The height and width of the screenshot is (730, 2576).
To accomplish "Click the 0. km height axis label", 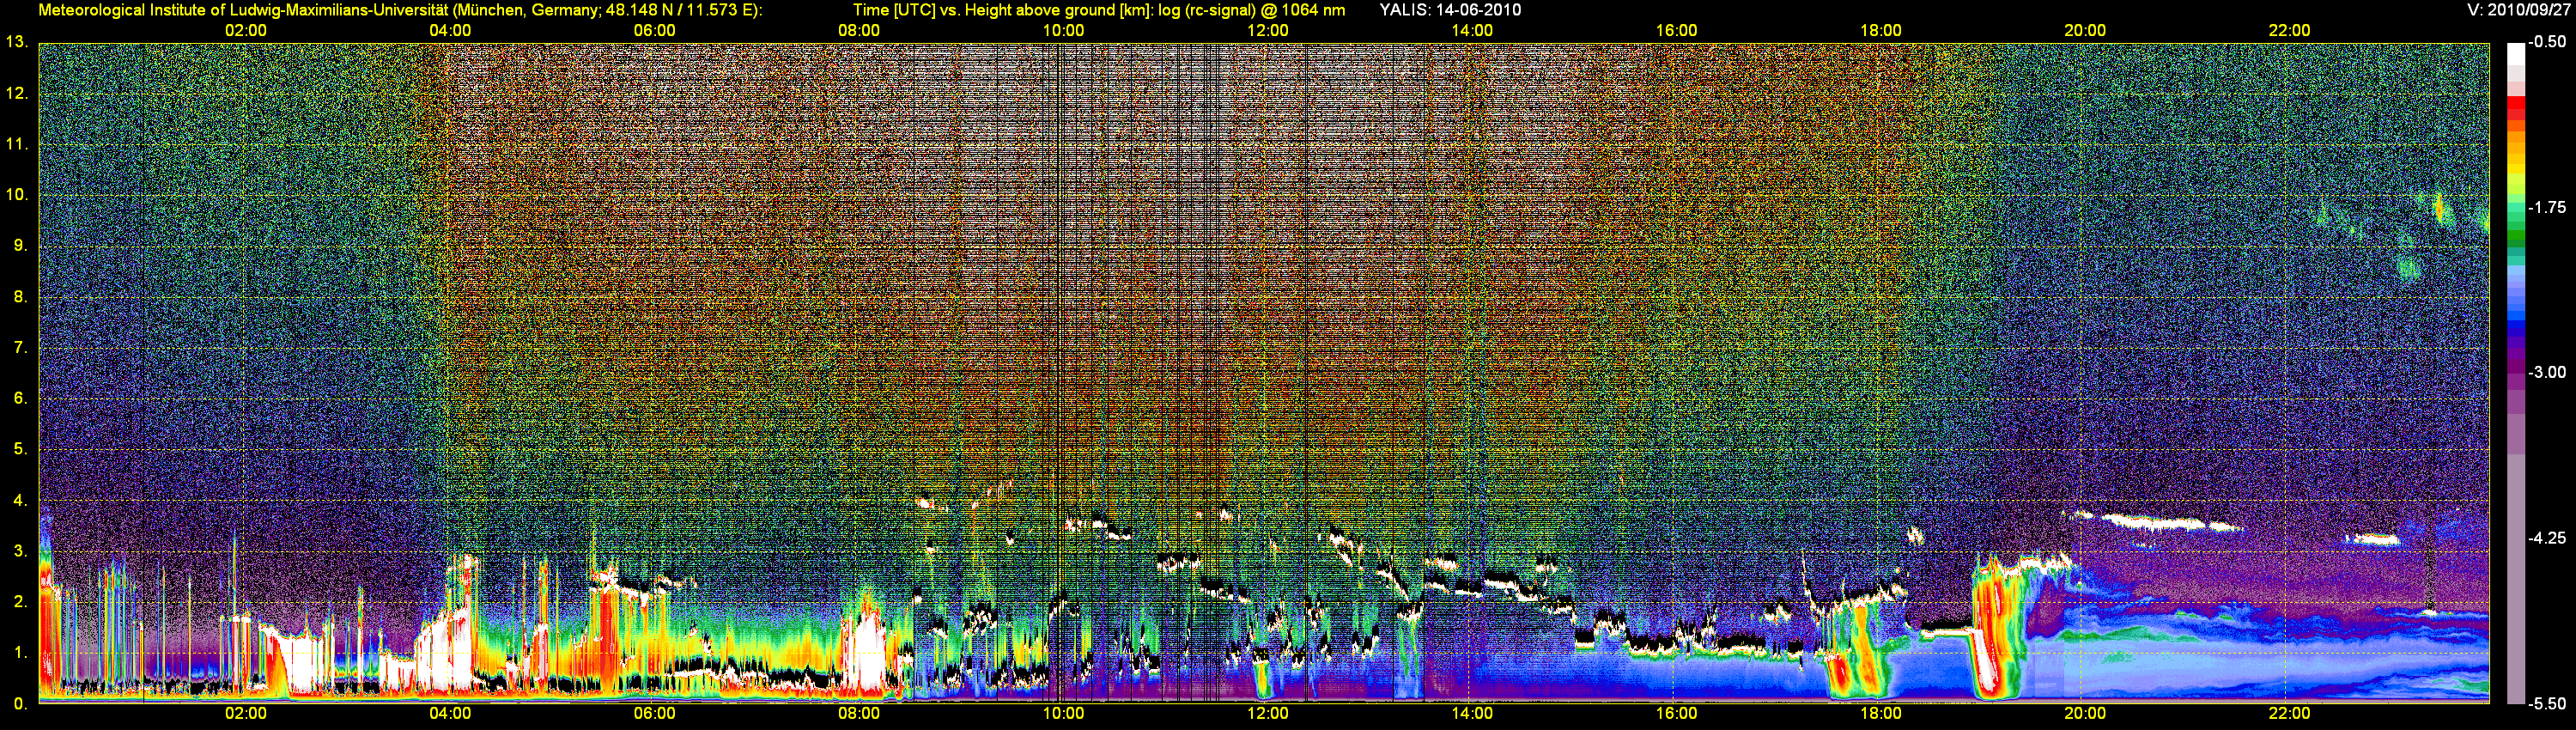I will [20, 704].
